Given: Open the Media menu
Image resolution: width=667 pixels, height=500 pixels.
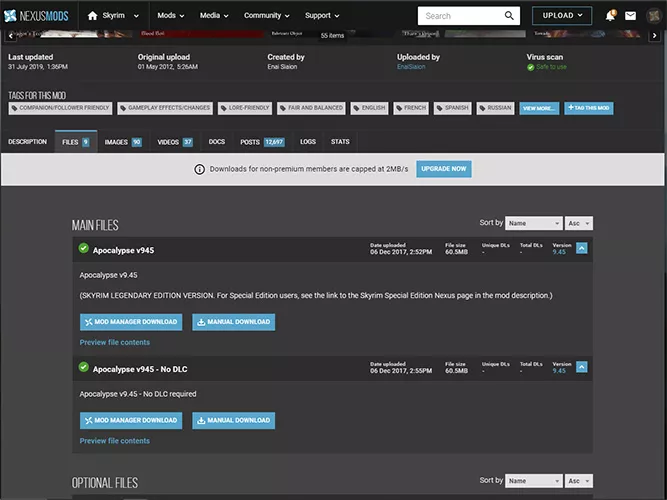Looking at the screenshot, I should tap(214, 16).
